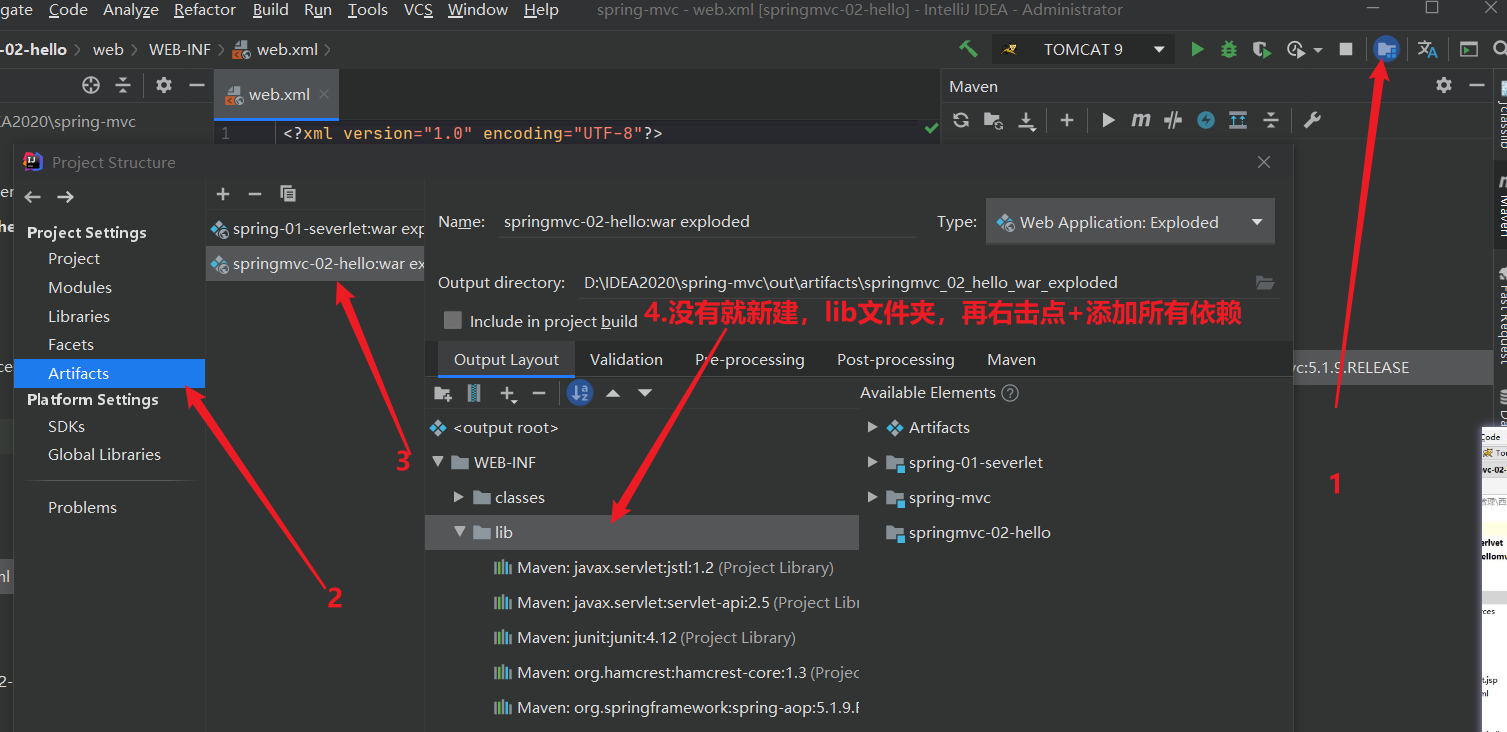1507x732 pixels.
Task: Collapse the lib folder node
Action: [459, 532]
